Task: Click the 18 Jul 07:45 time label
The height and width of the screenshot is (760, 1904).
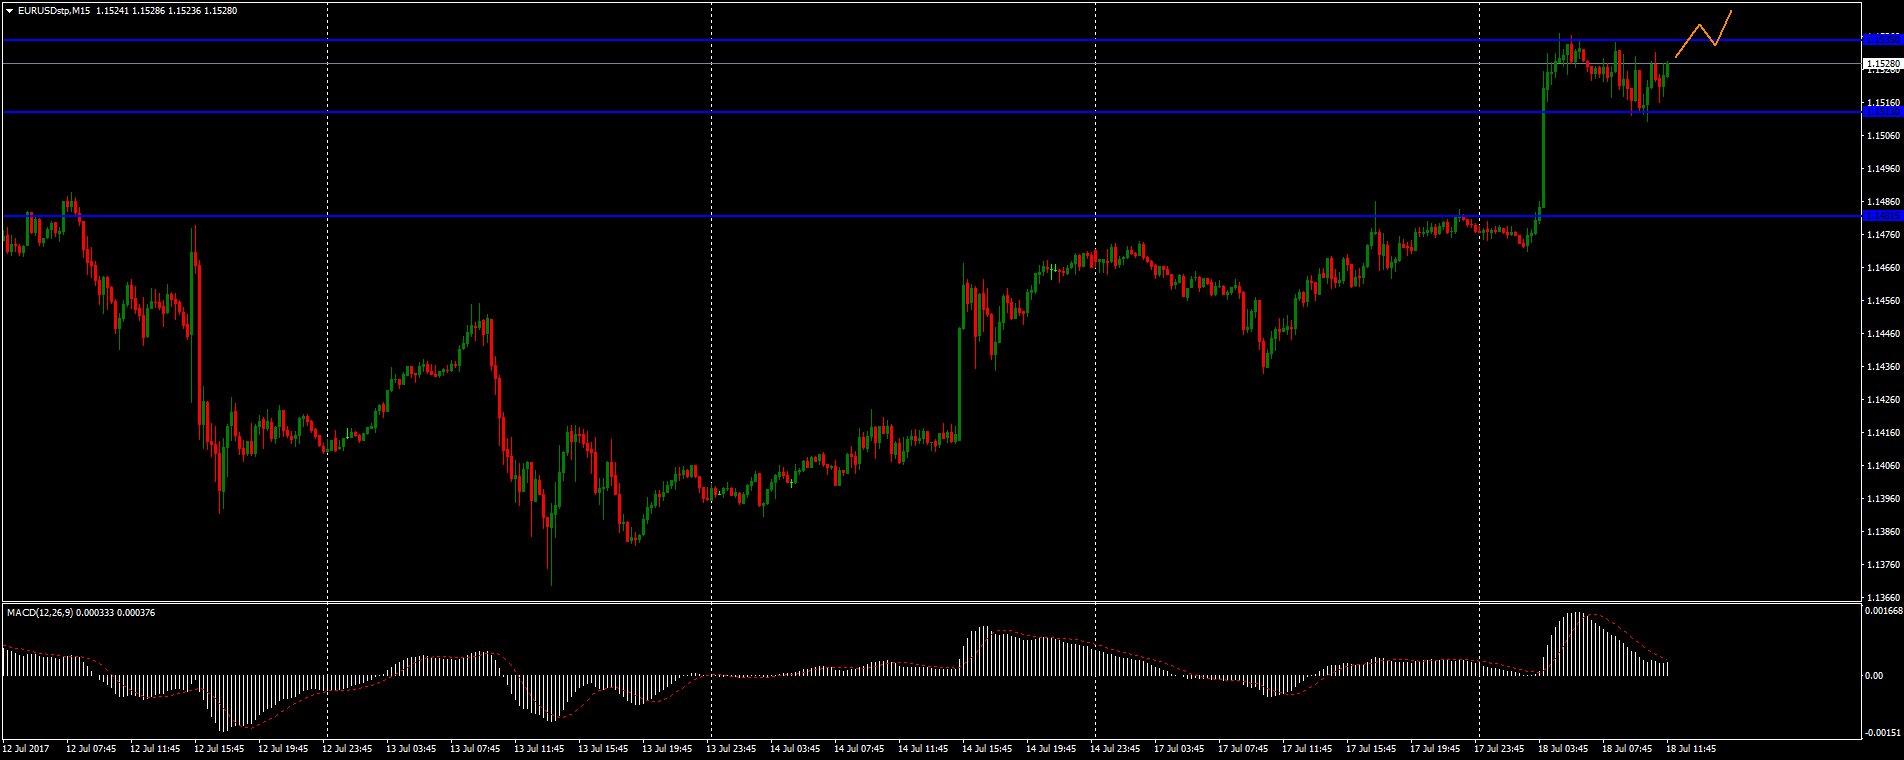Action: 1627,747
